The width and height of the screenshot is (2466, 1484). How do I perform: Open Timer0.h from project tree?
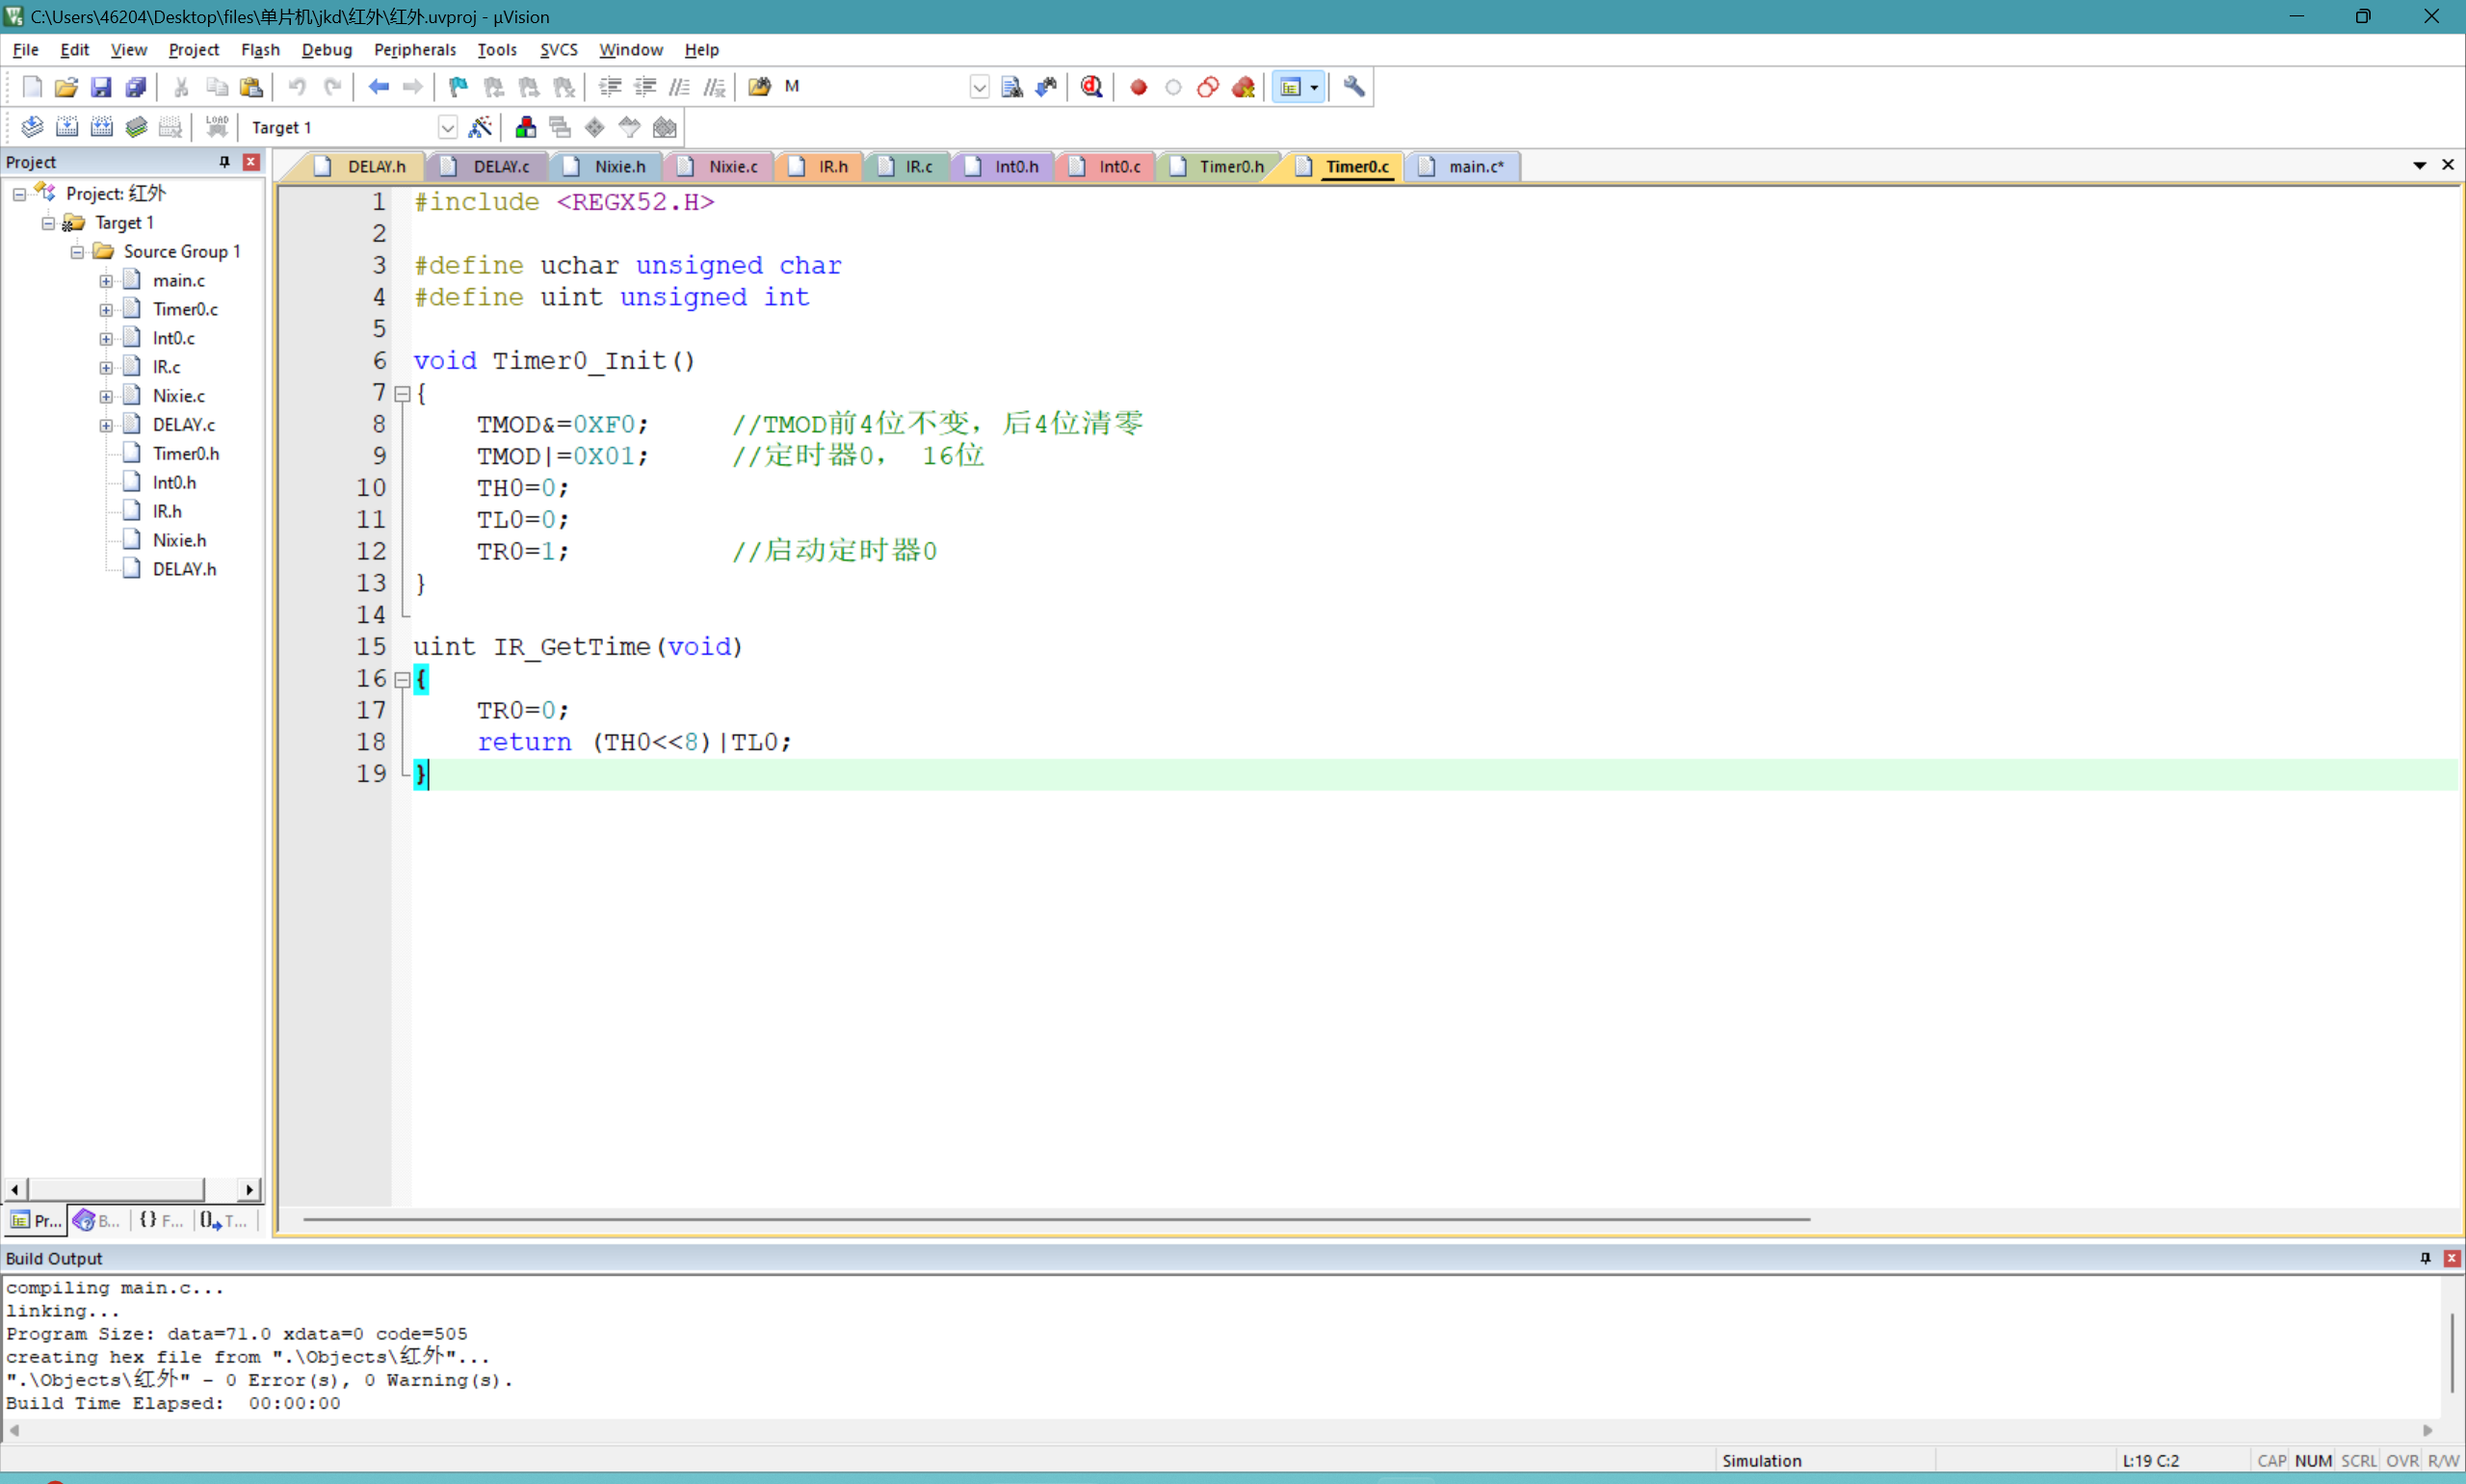pyautogui.click(x=185, y=453)
